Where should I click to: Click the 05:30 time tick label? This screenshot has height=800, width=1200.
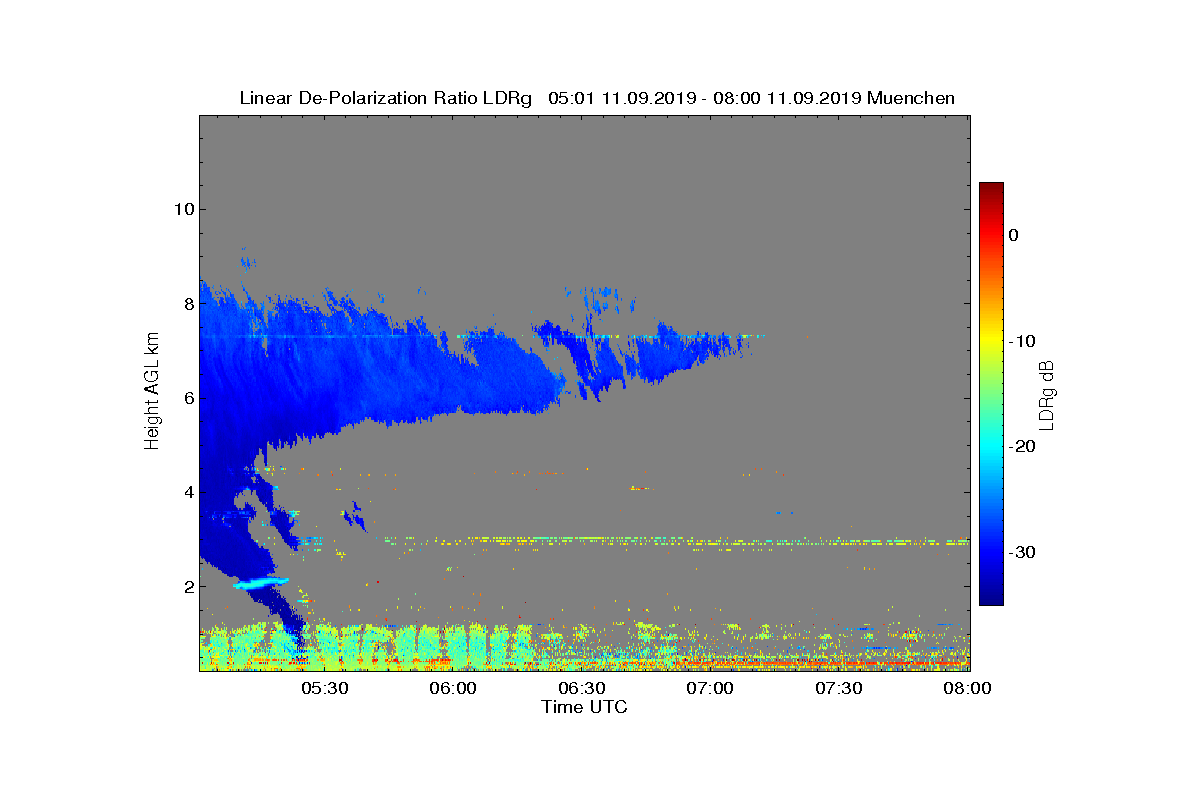click(x=324, y=688)
